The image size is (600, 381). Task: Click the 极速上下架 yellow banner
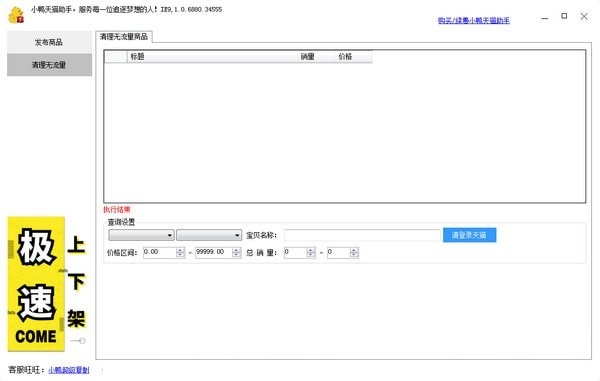coord(47,284)
